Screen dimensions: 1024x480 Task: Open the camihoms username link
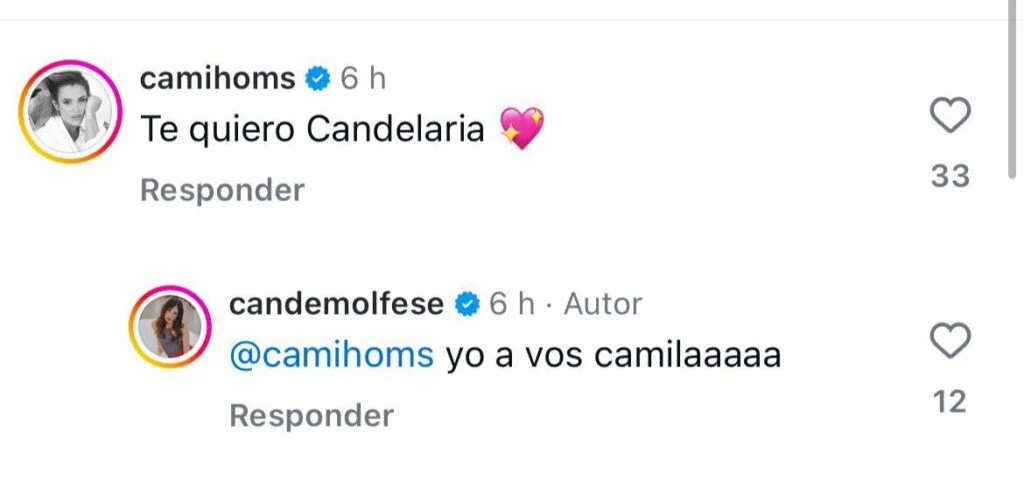(x=217, y=79)
